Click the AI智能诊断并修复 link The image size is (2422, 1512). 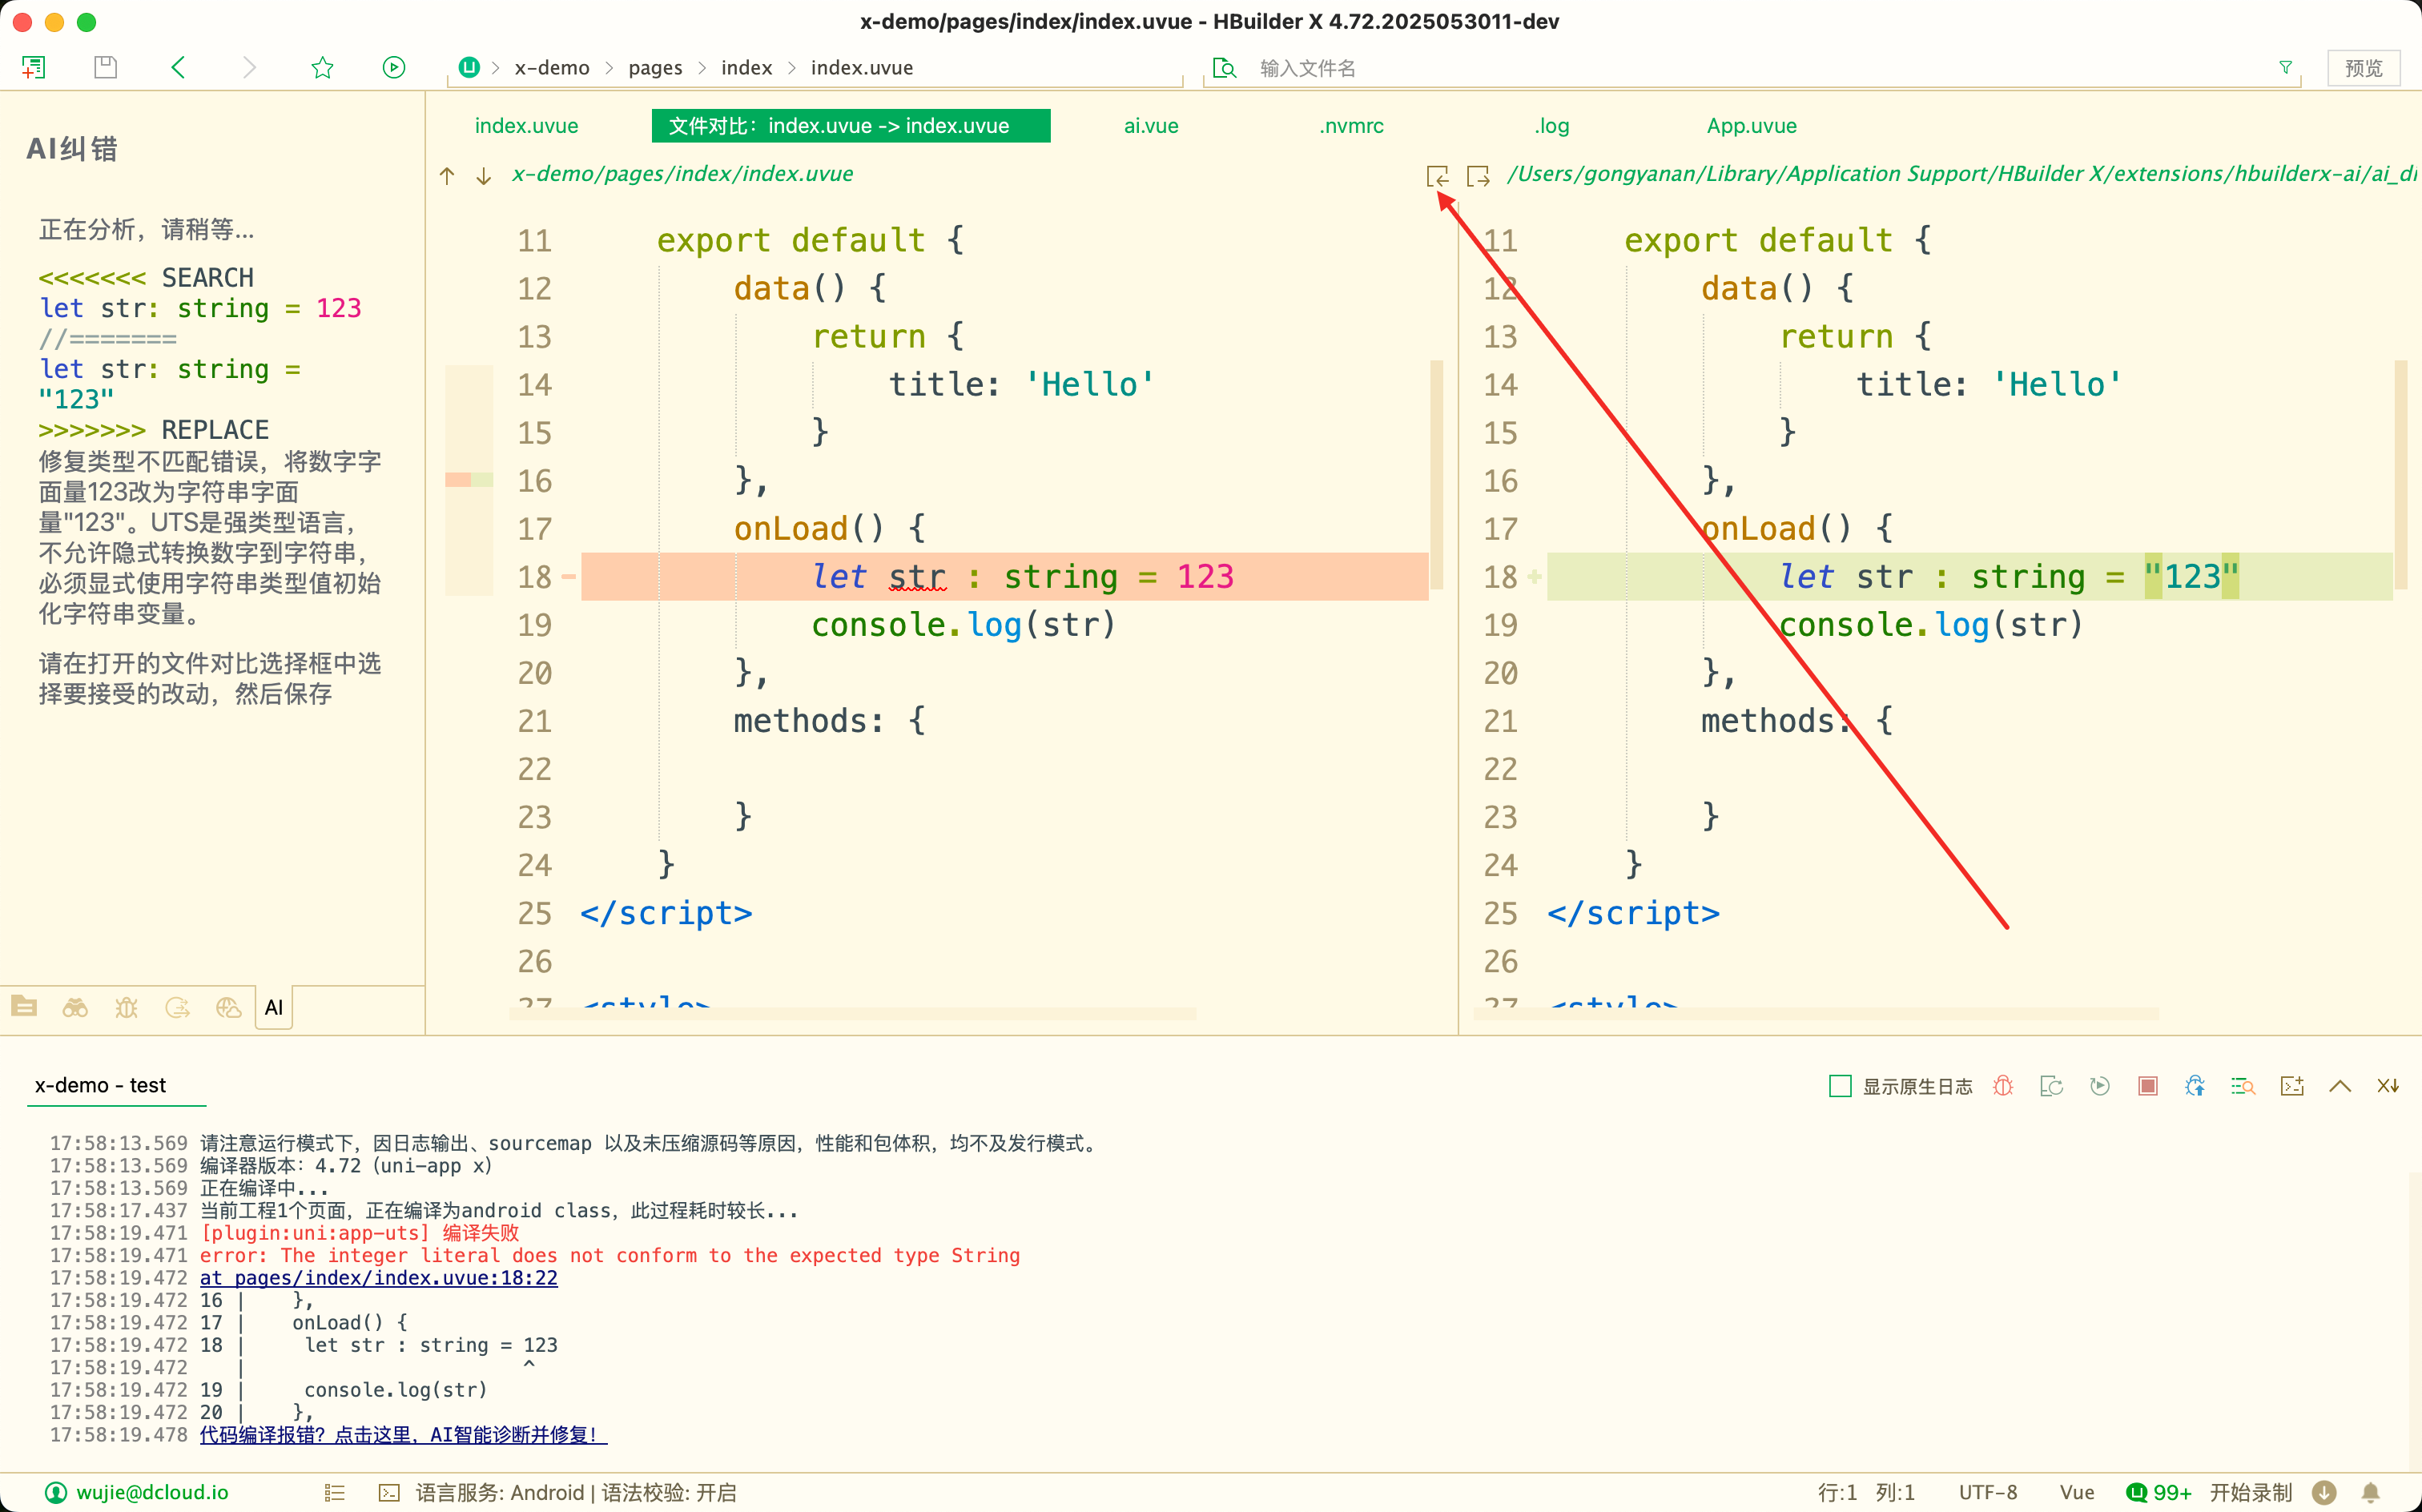403,1435
